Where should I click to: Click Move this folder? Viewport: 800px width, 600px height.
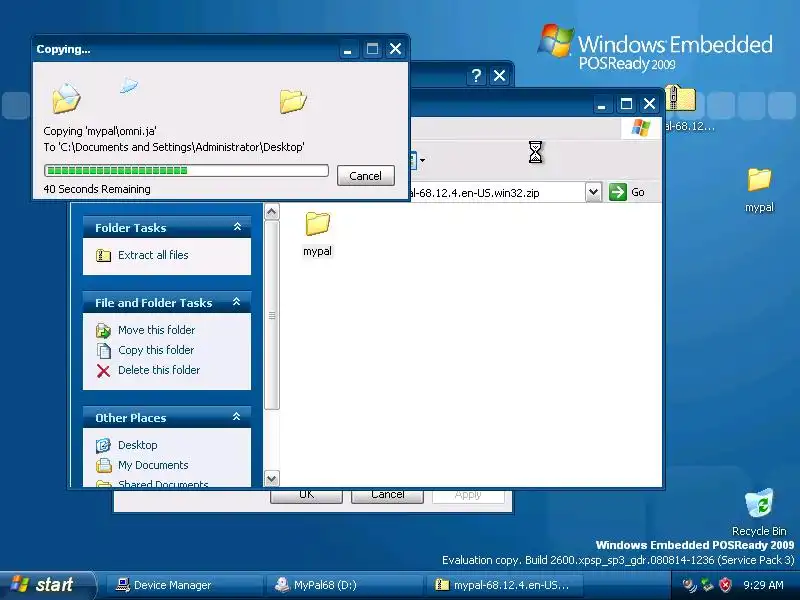pyautogui.click(x=156, y=330)
